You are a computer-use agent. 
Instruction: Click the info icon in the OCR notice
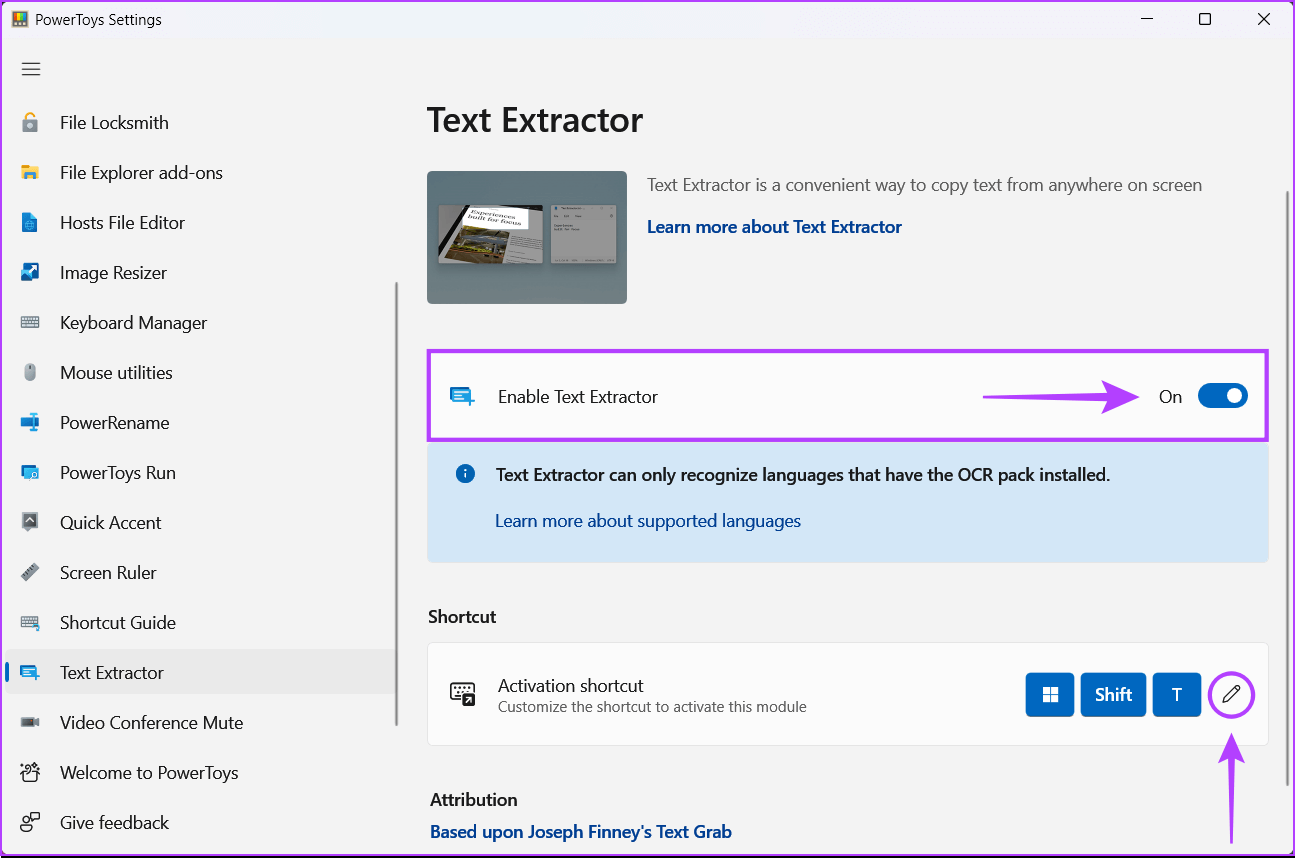(465, 474)
